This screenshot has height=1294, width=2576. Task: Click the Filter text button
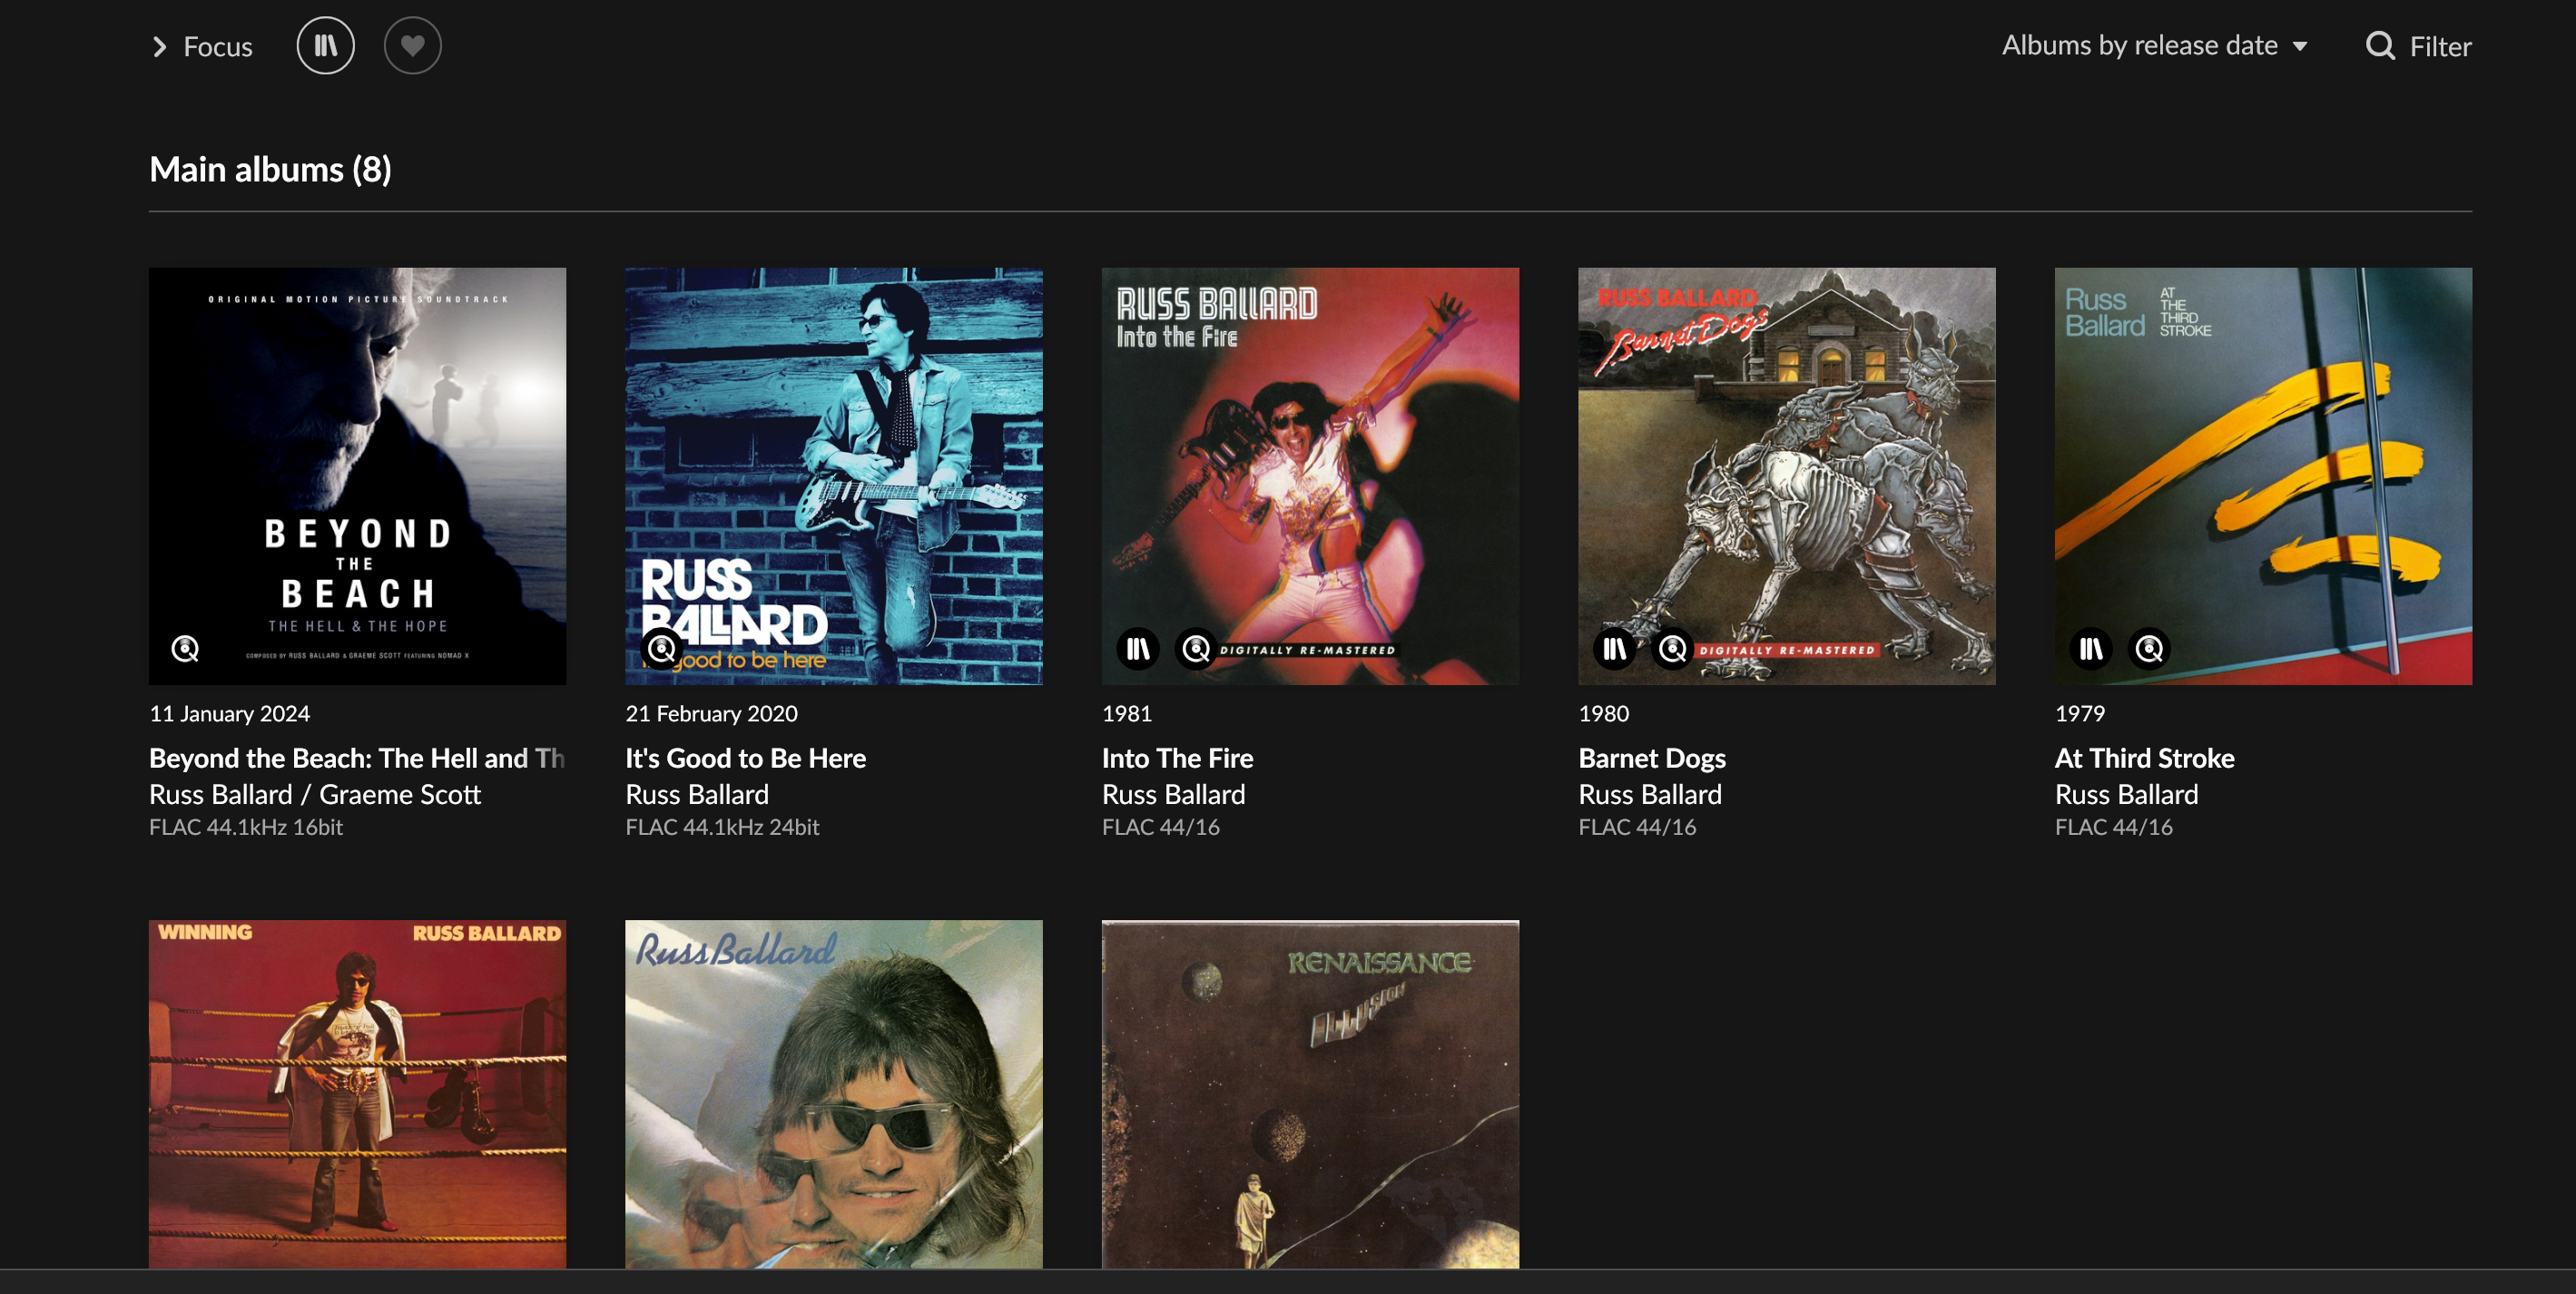pos(2439,47)
